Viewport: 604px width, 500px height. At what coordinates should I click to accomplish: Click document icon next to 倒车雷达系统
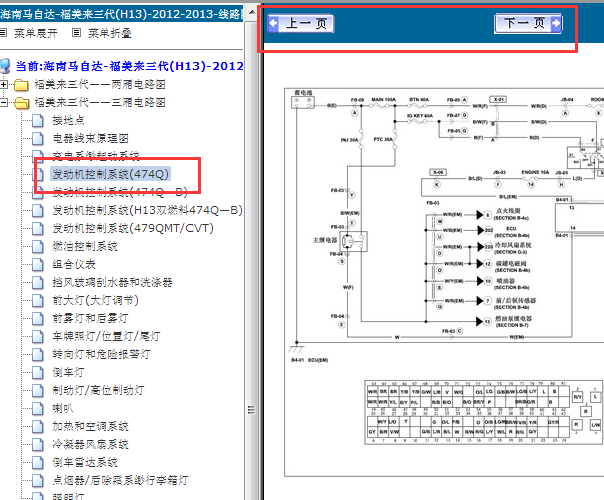[x=38, y=462]
